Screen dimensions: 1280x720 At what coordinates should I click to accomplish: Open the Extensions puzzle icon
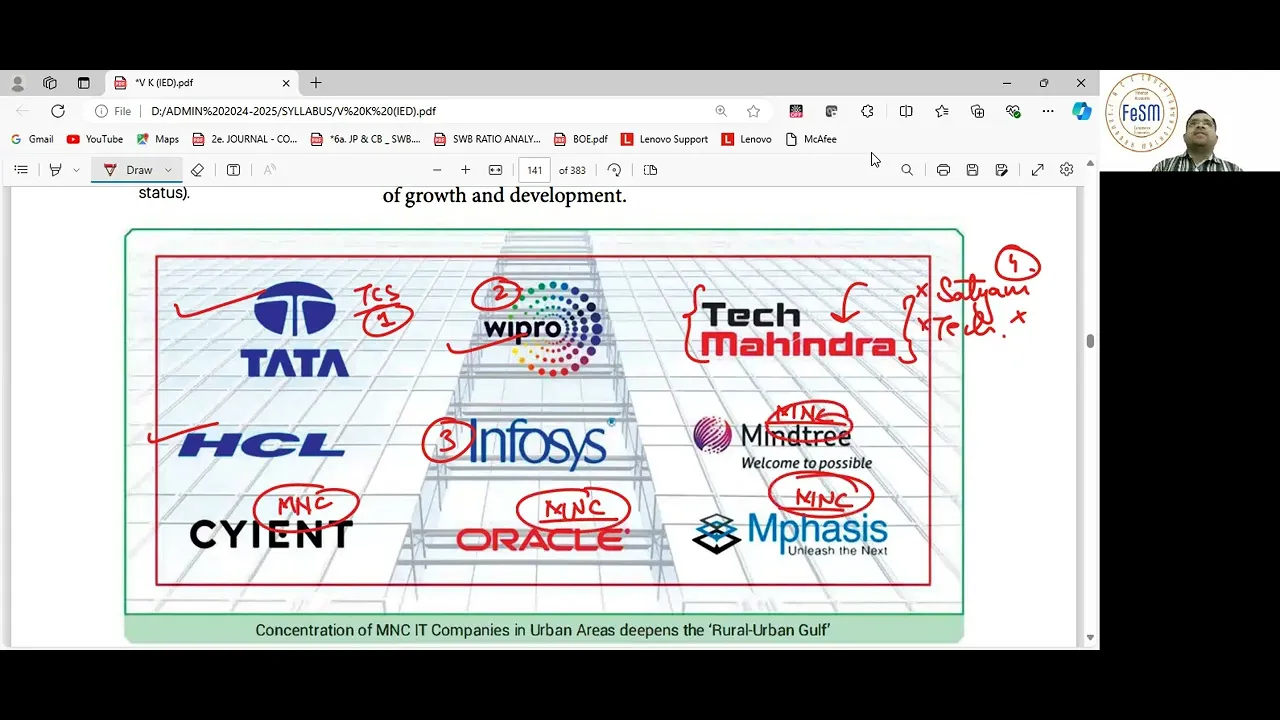pyautogui.click(x=868, y=111)
